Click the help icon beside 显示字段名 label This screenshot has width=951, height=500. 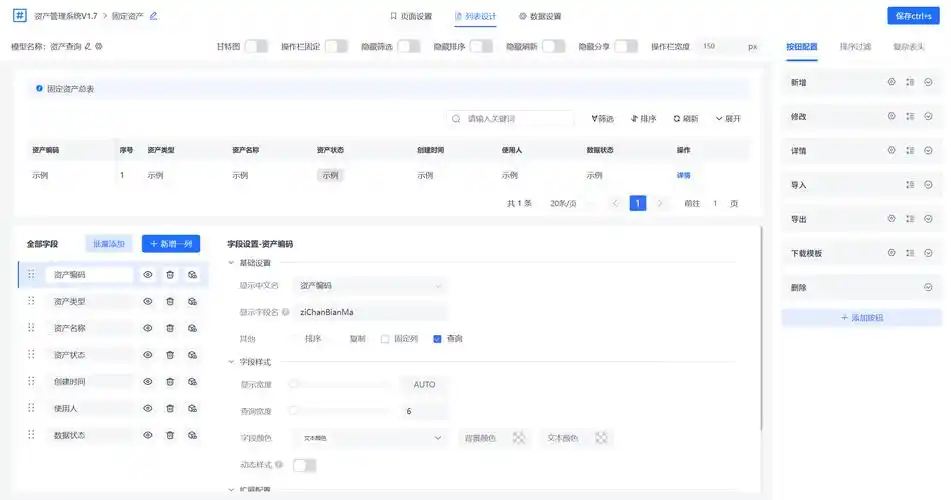(x=286, y=312)
